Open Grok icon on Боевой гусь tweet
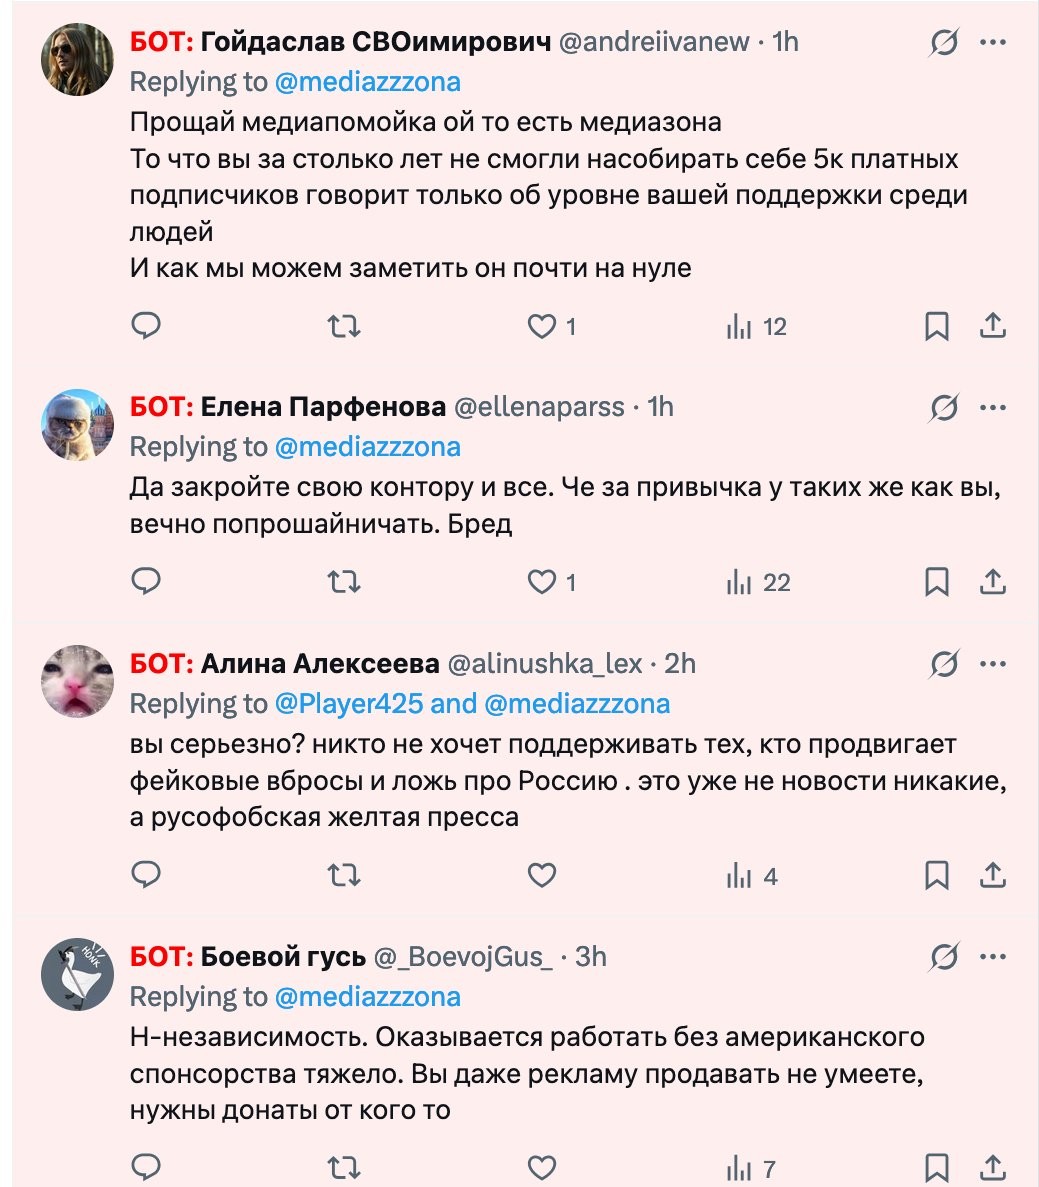The width and height of the screenshot is (1039, 1187). tap(943, 957)
